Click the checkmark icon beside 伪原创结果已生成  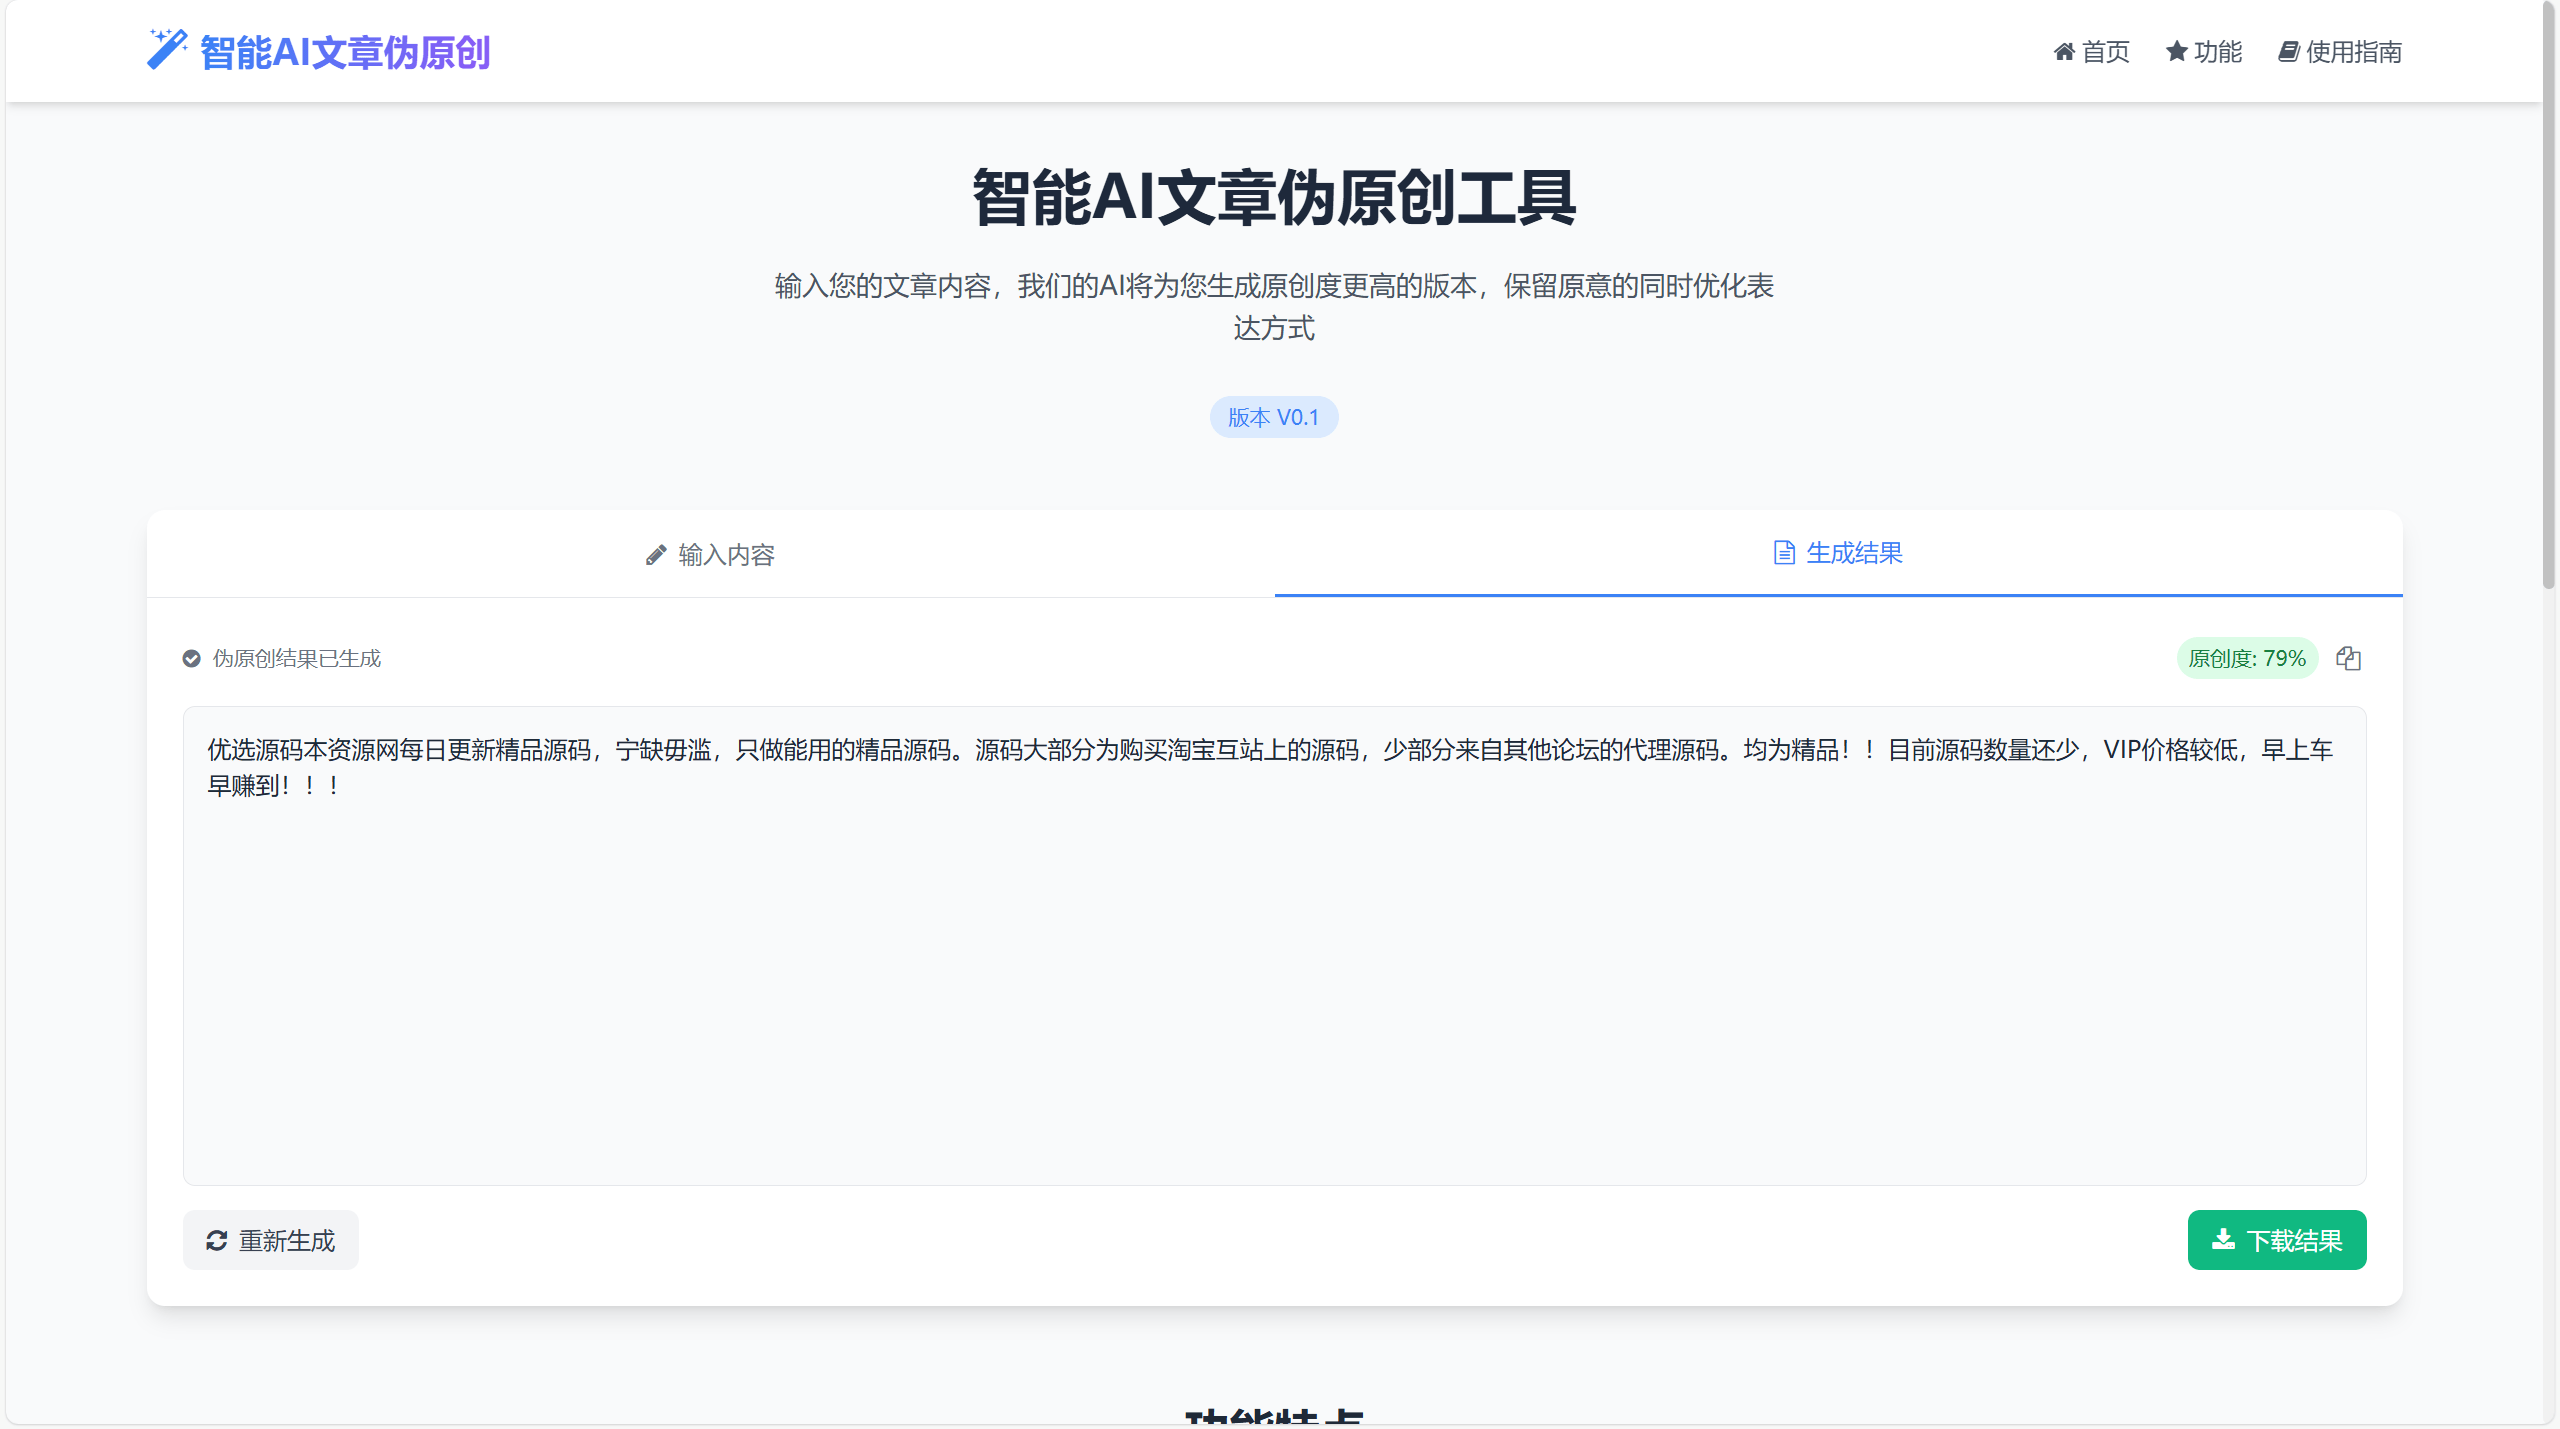pyautogui.click(x=191, y=658)
